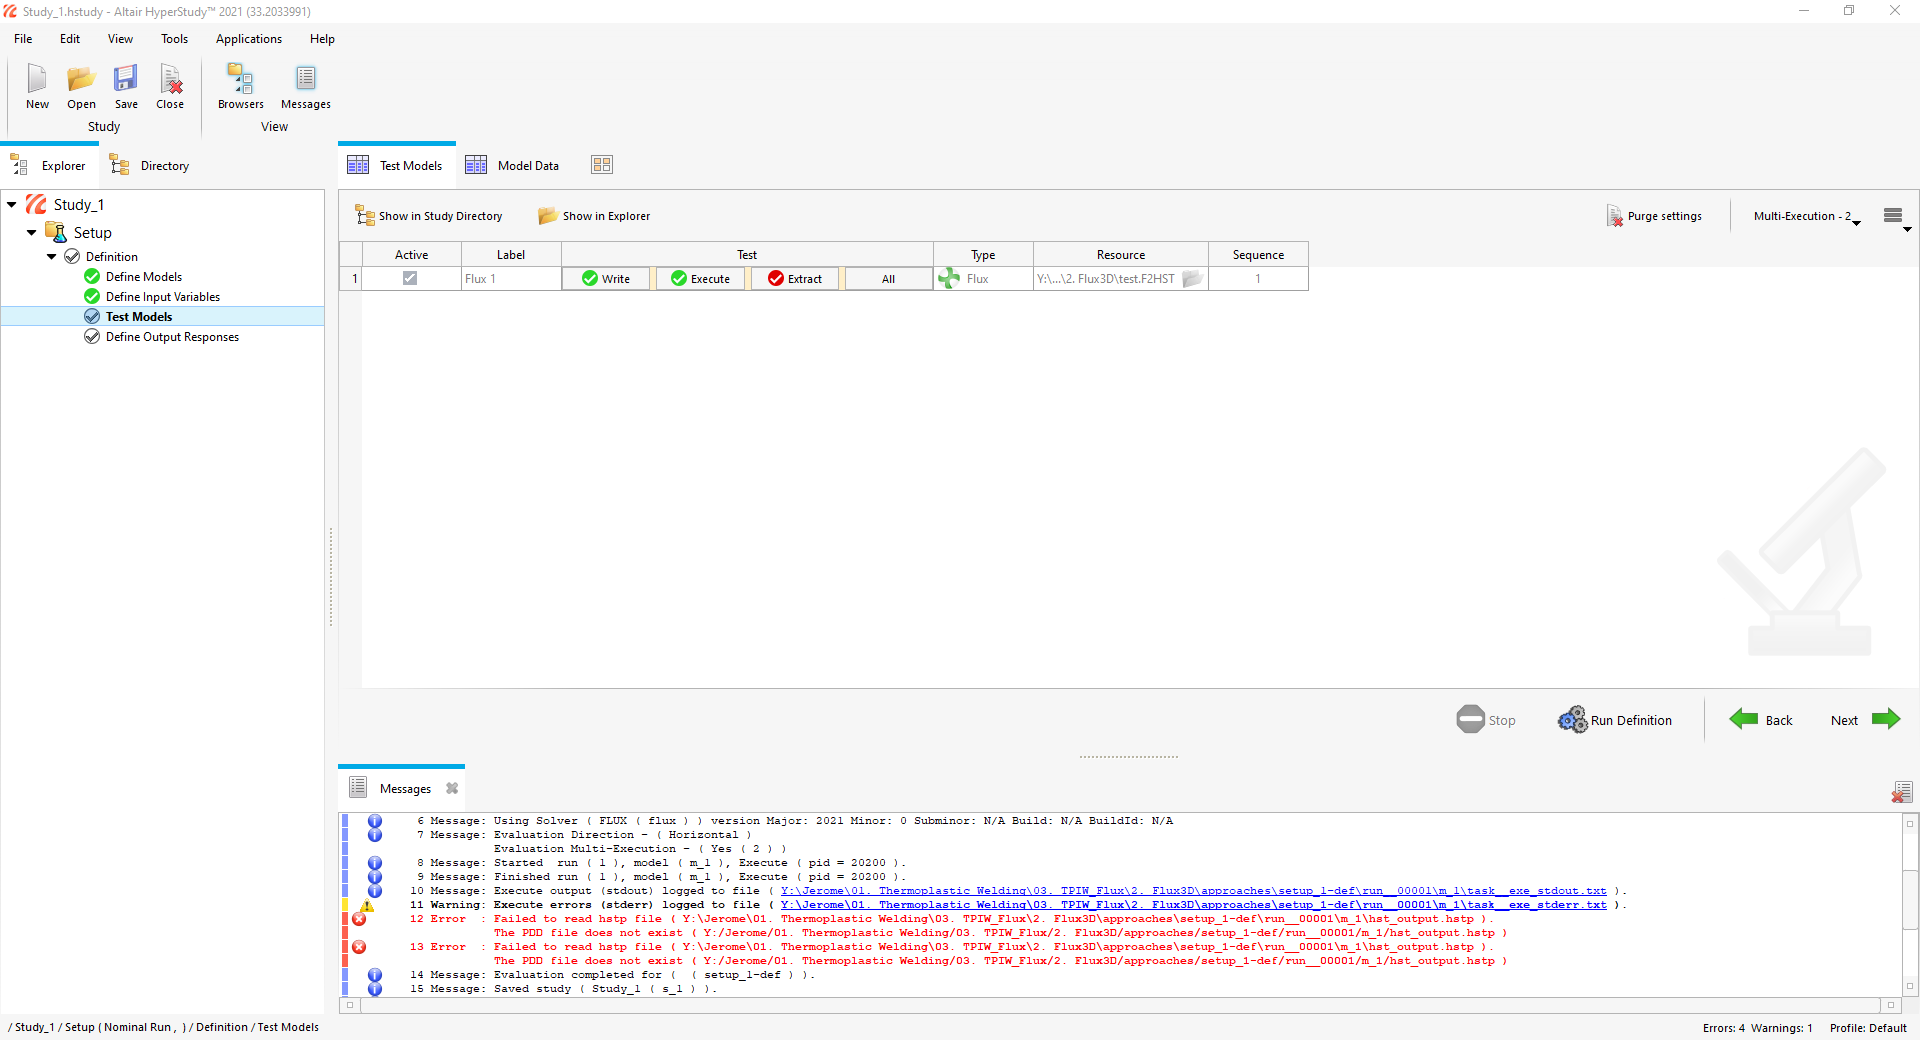
Task: Open an existing study
Action: [81, 87]
